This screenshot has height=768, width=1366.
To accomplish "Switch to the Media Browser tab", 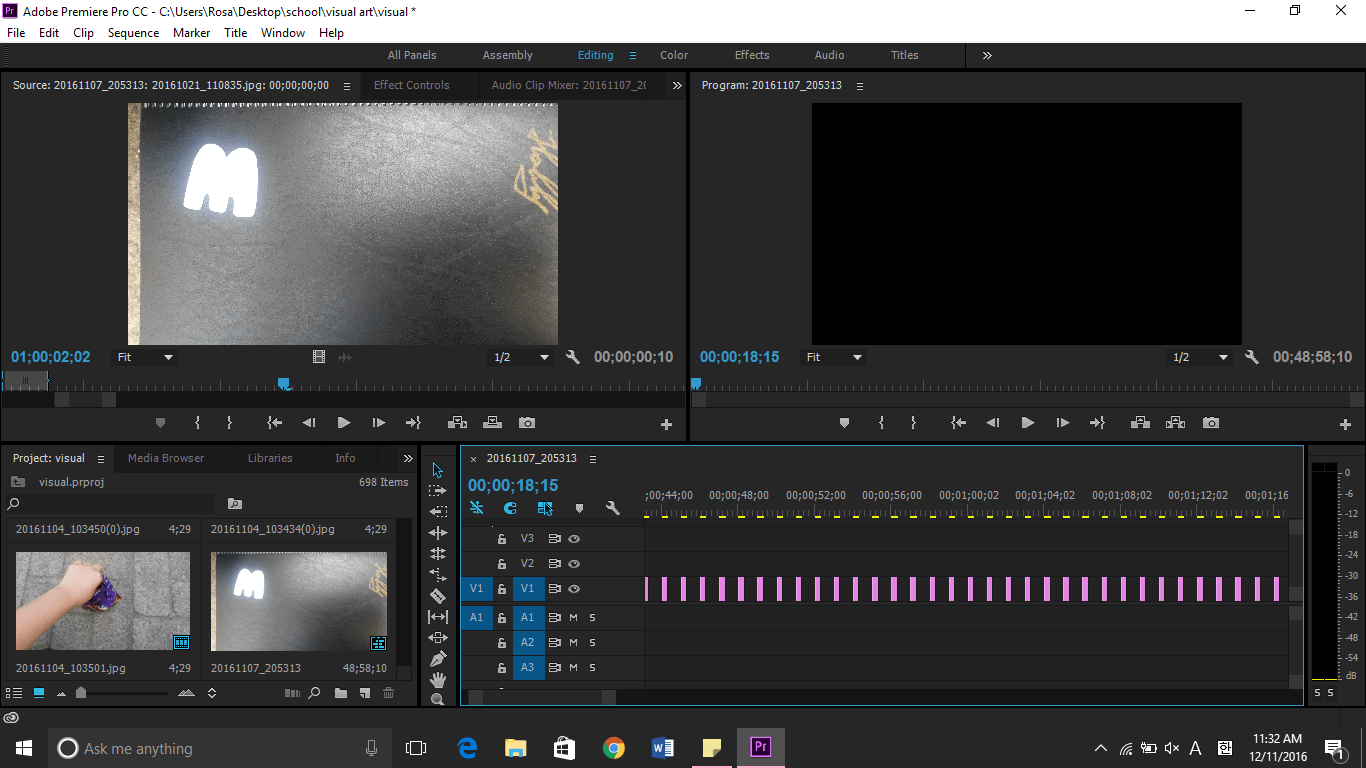I will point(166,458).
